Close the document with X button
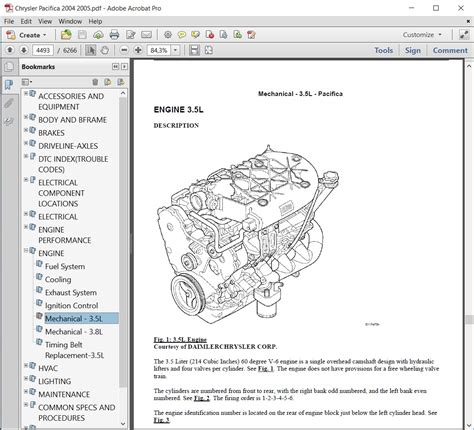Viewport: 474px width, 430px height. [x=468, y=21]
